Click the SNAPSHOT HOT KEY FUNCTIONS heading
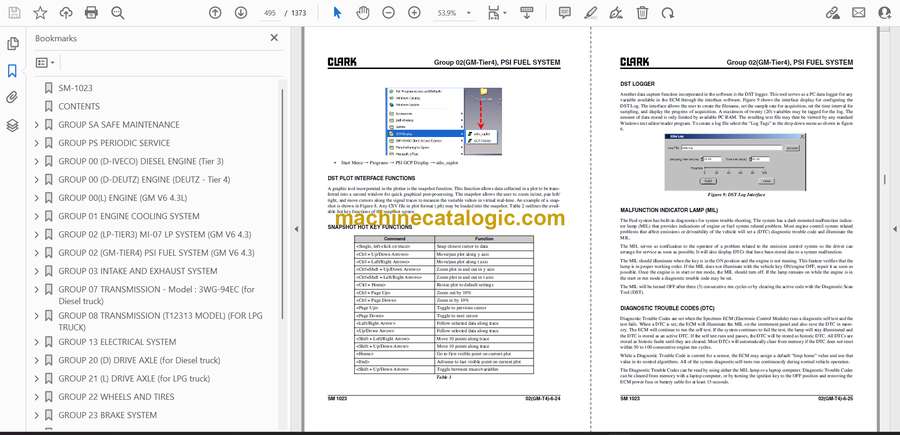 pyautogui.click(x=370, y=227)
